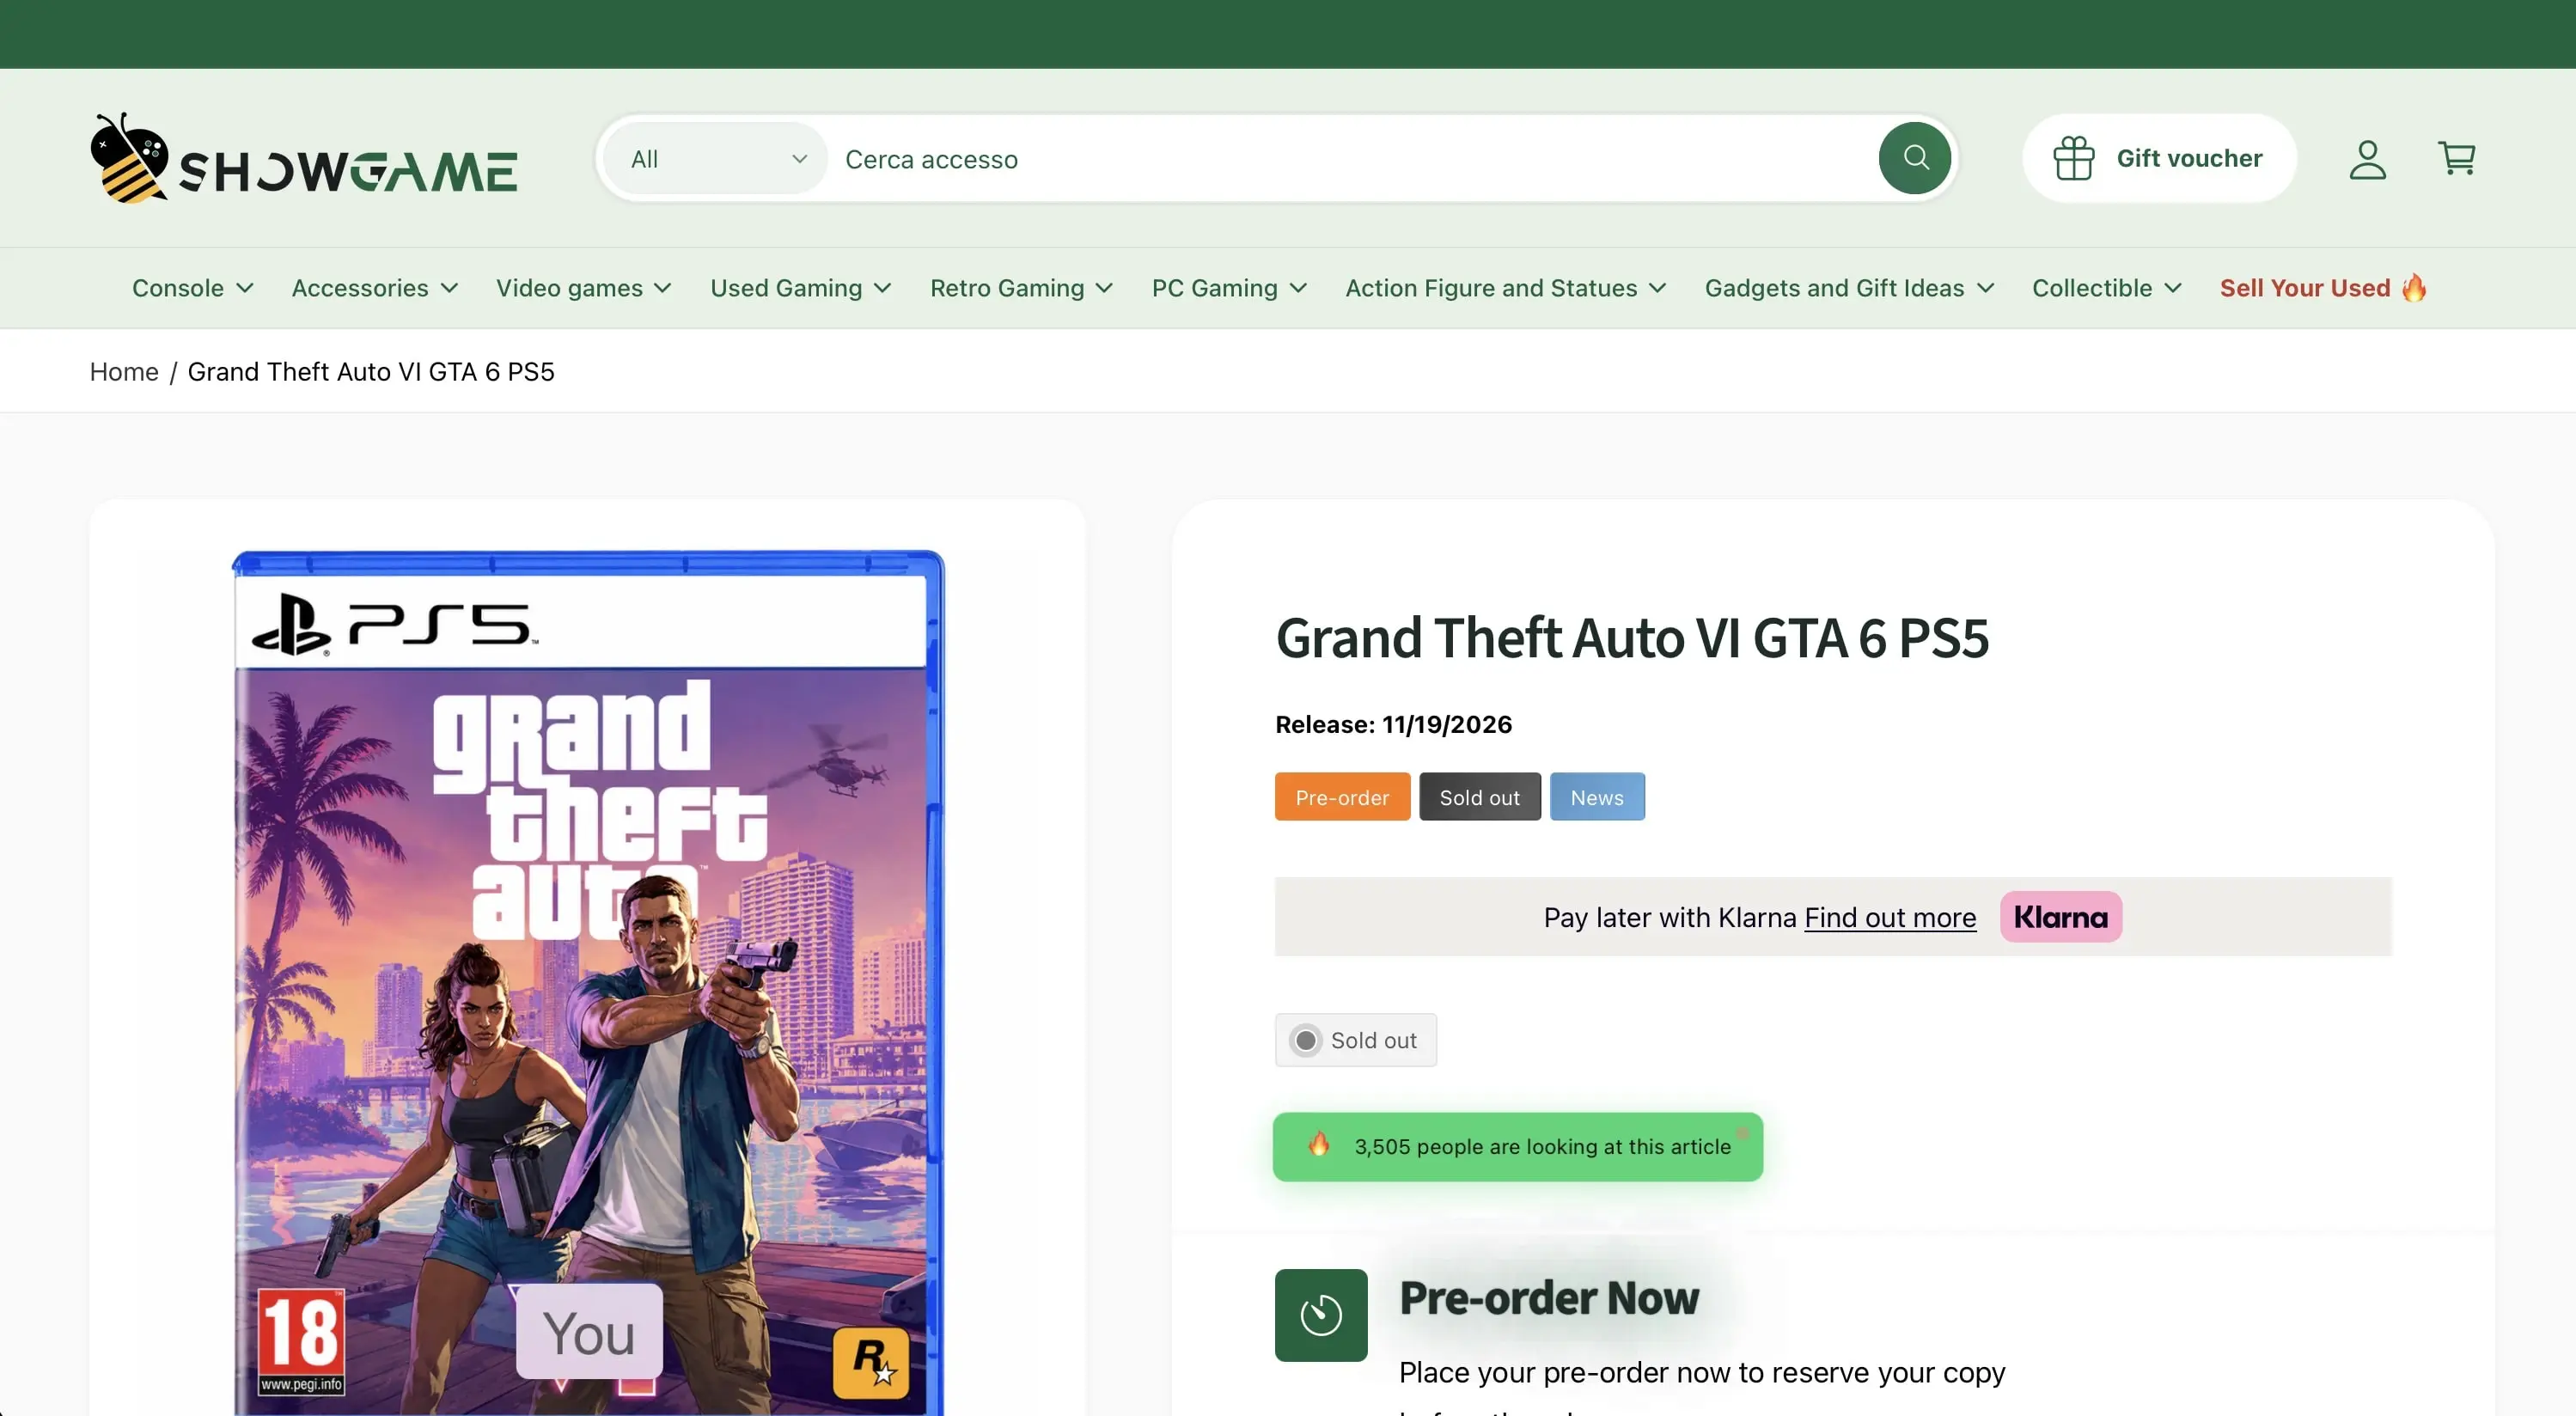
Task: Click the gift box icon
Action: [2073, 158]
